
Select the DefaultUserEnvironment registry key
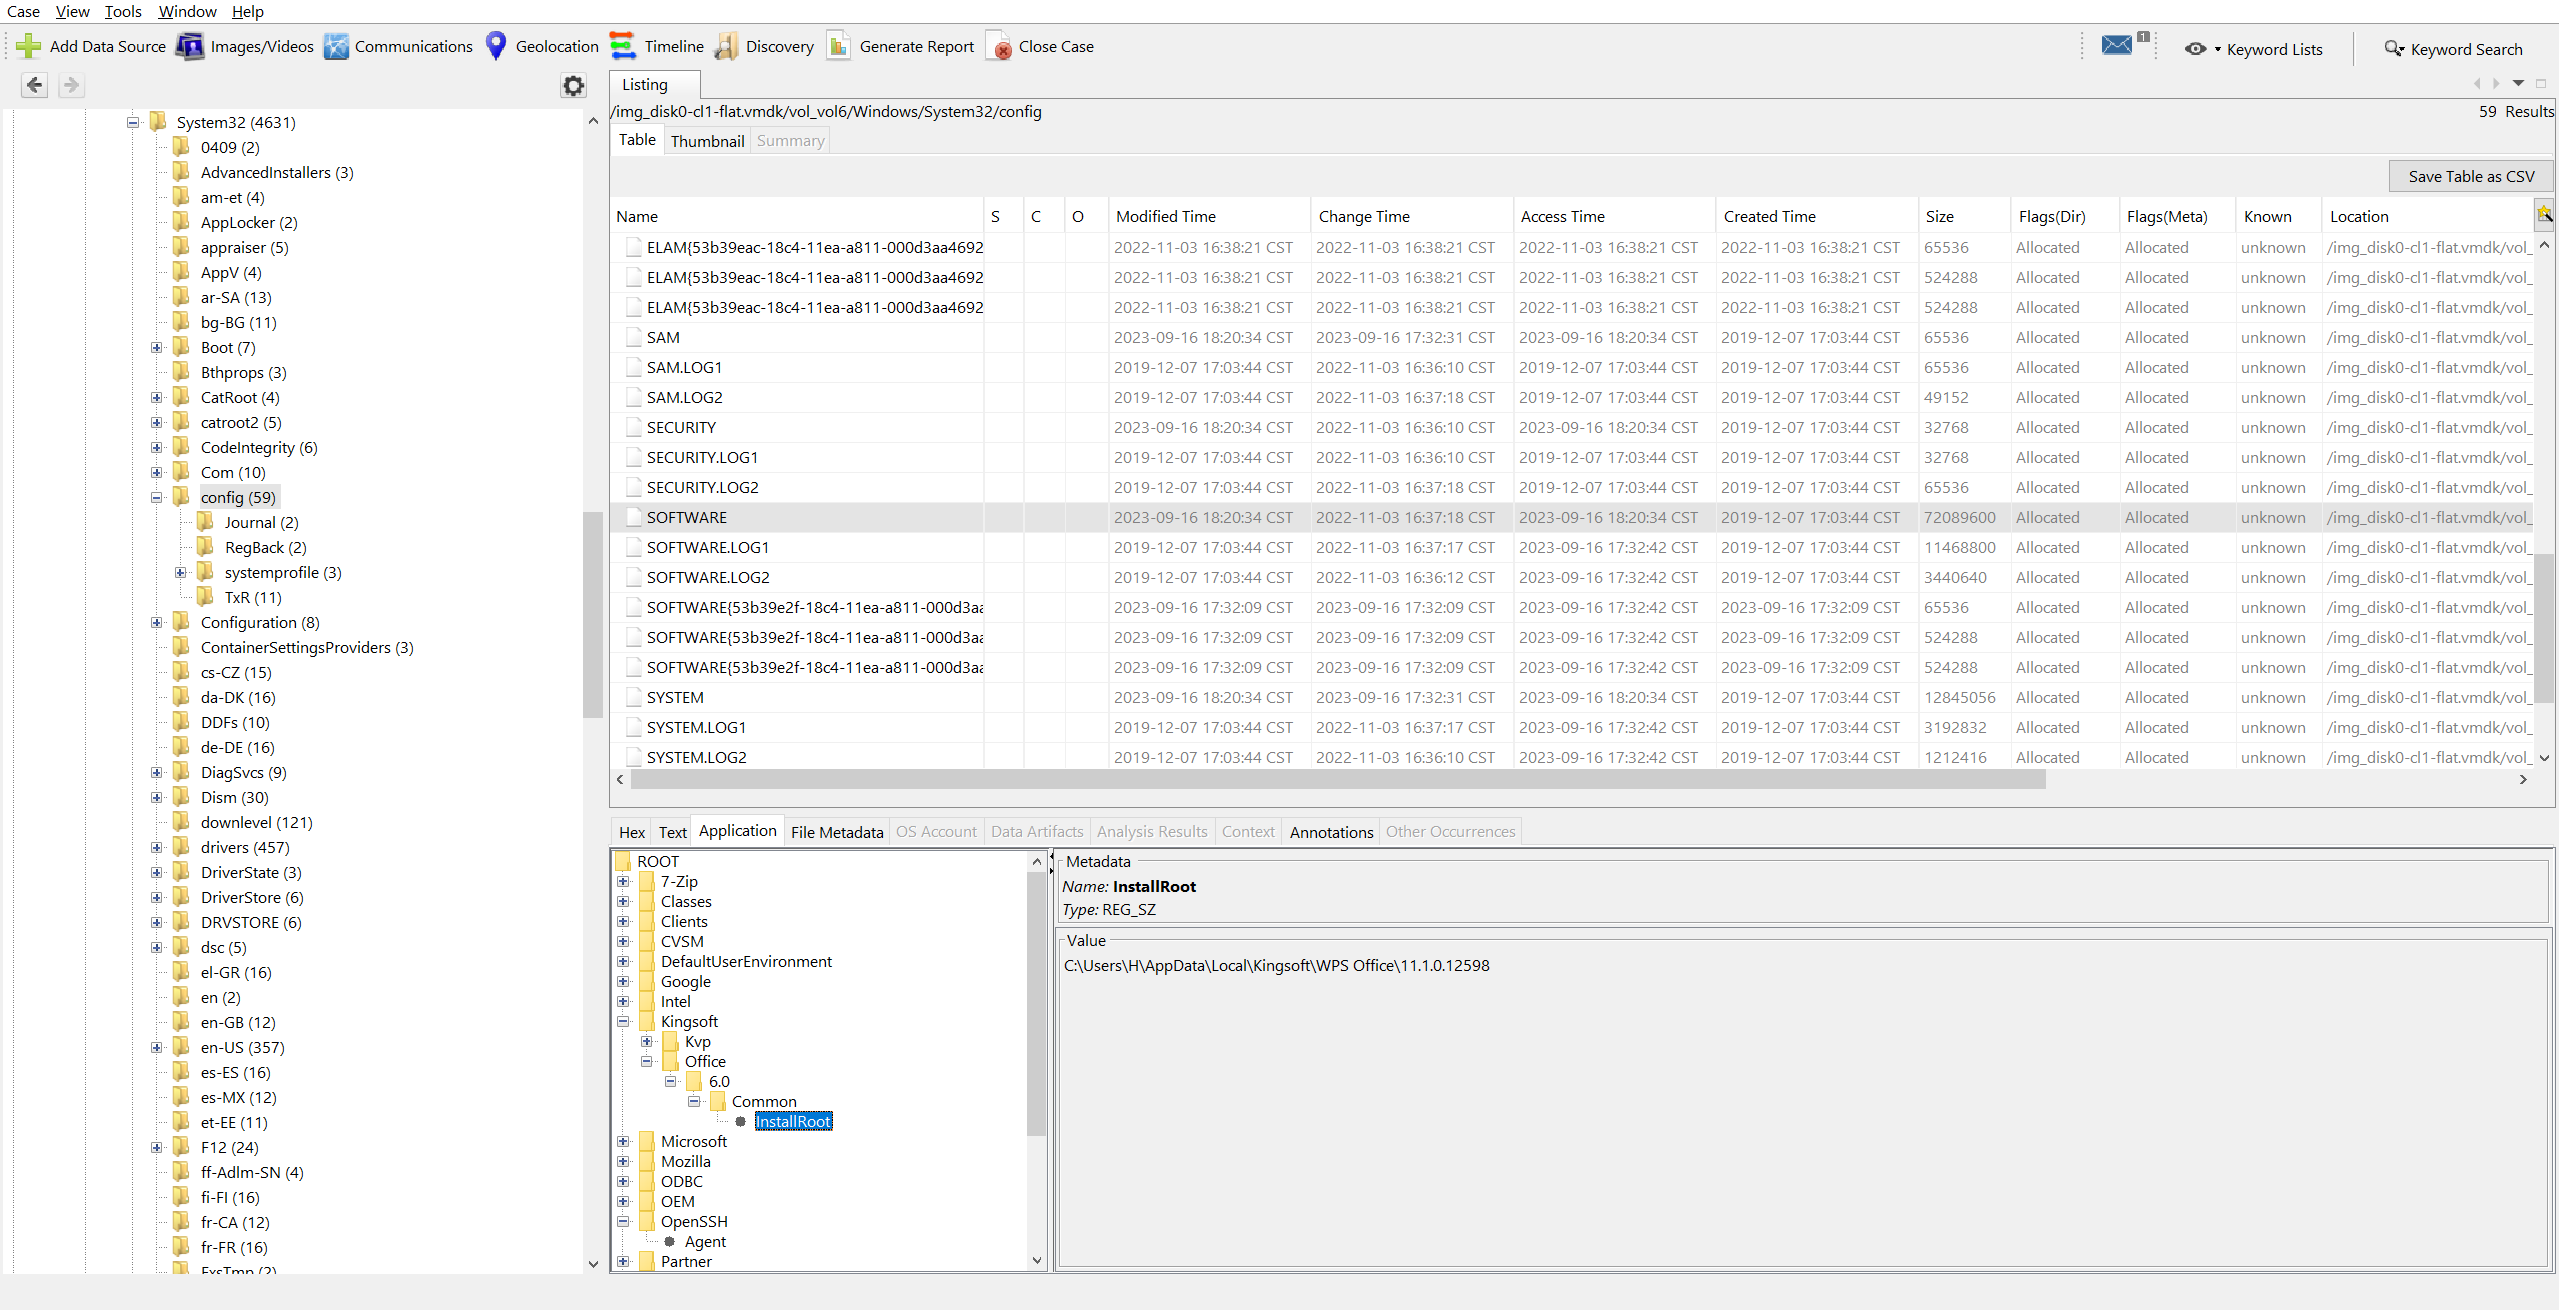(746, 961)
